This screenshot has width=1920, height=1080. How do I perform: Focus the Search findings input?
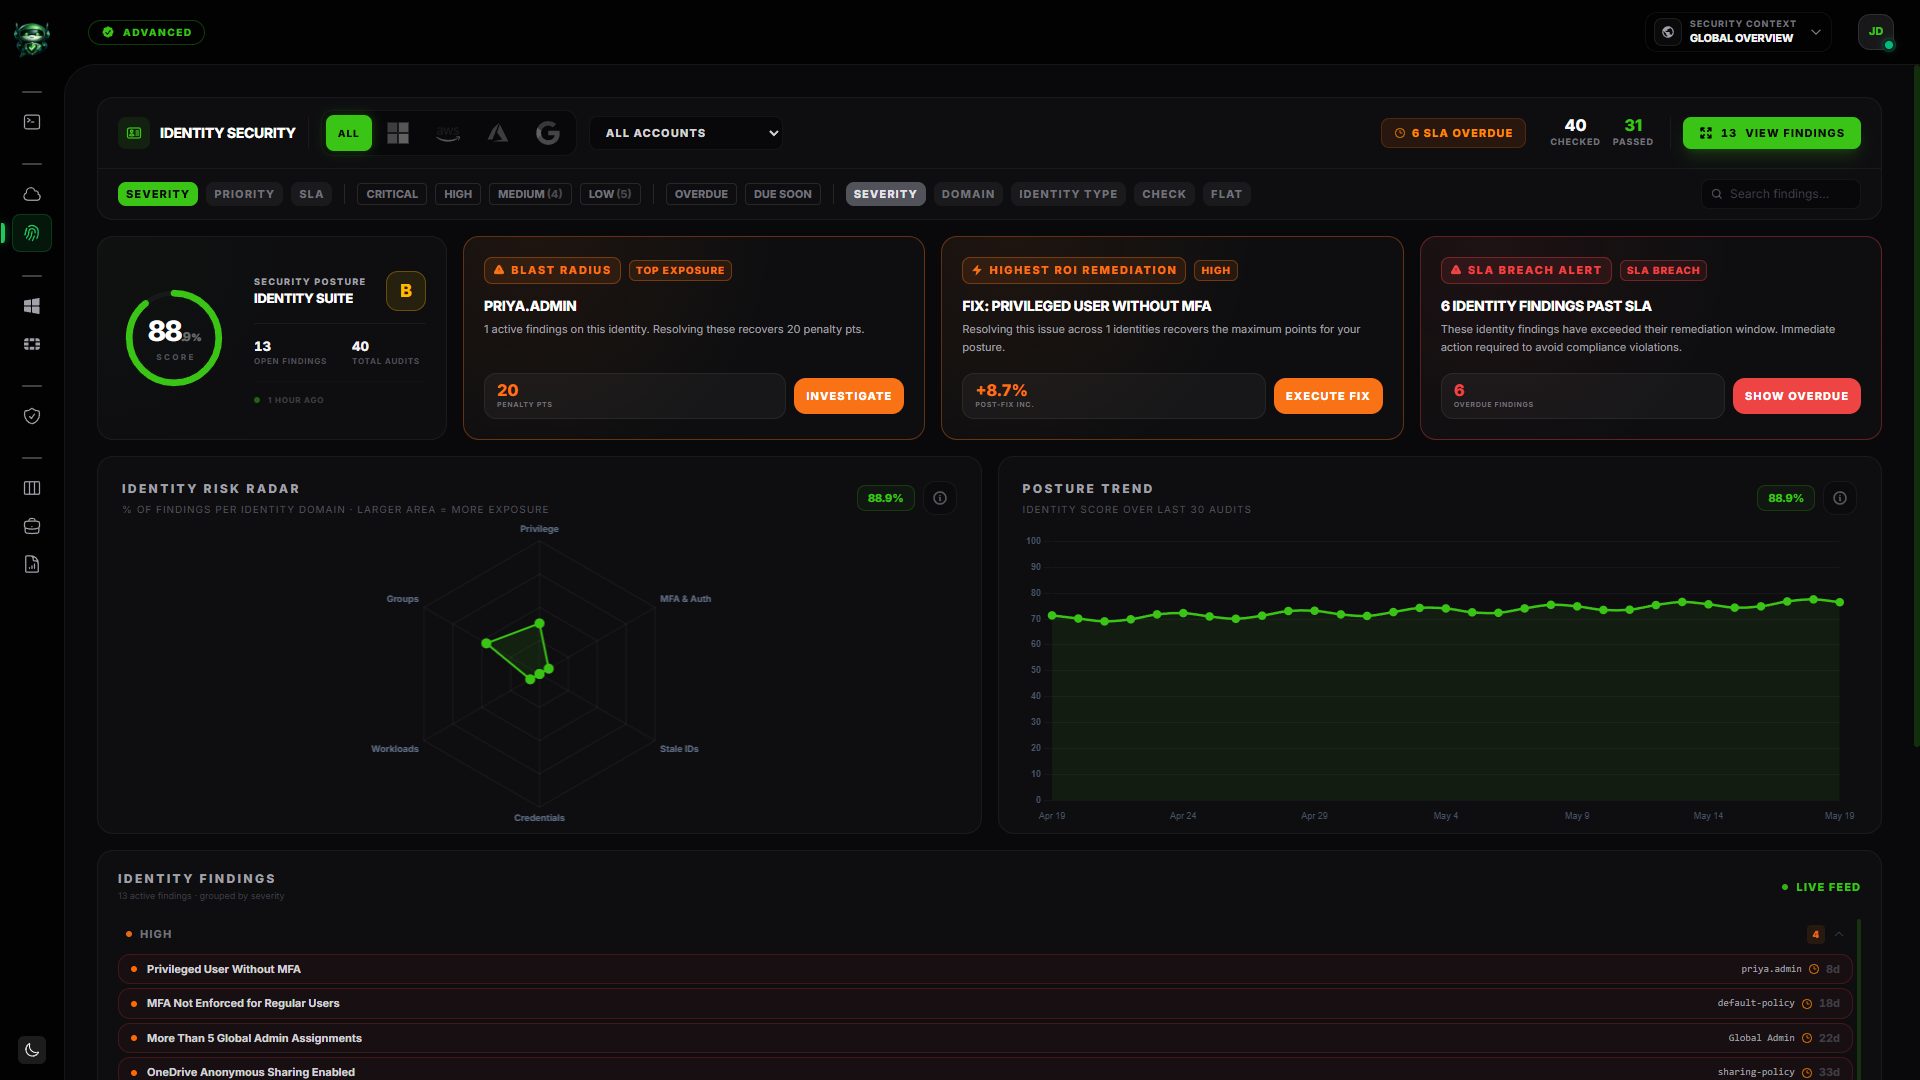pyautogui.click(x=1781, y=194)
